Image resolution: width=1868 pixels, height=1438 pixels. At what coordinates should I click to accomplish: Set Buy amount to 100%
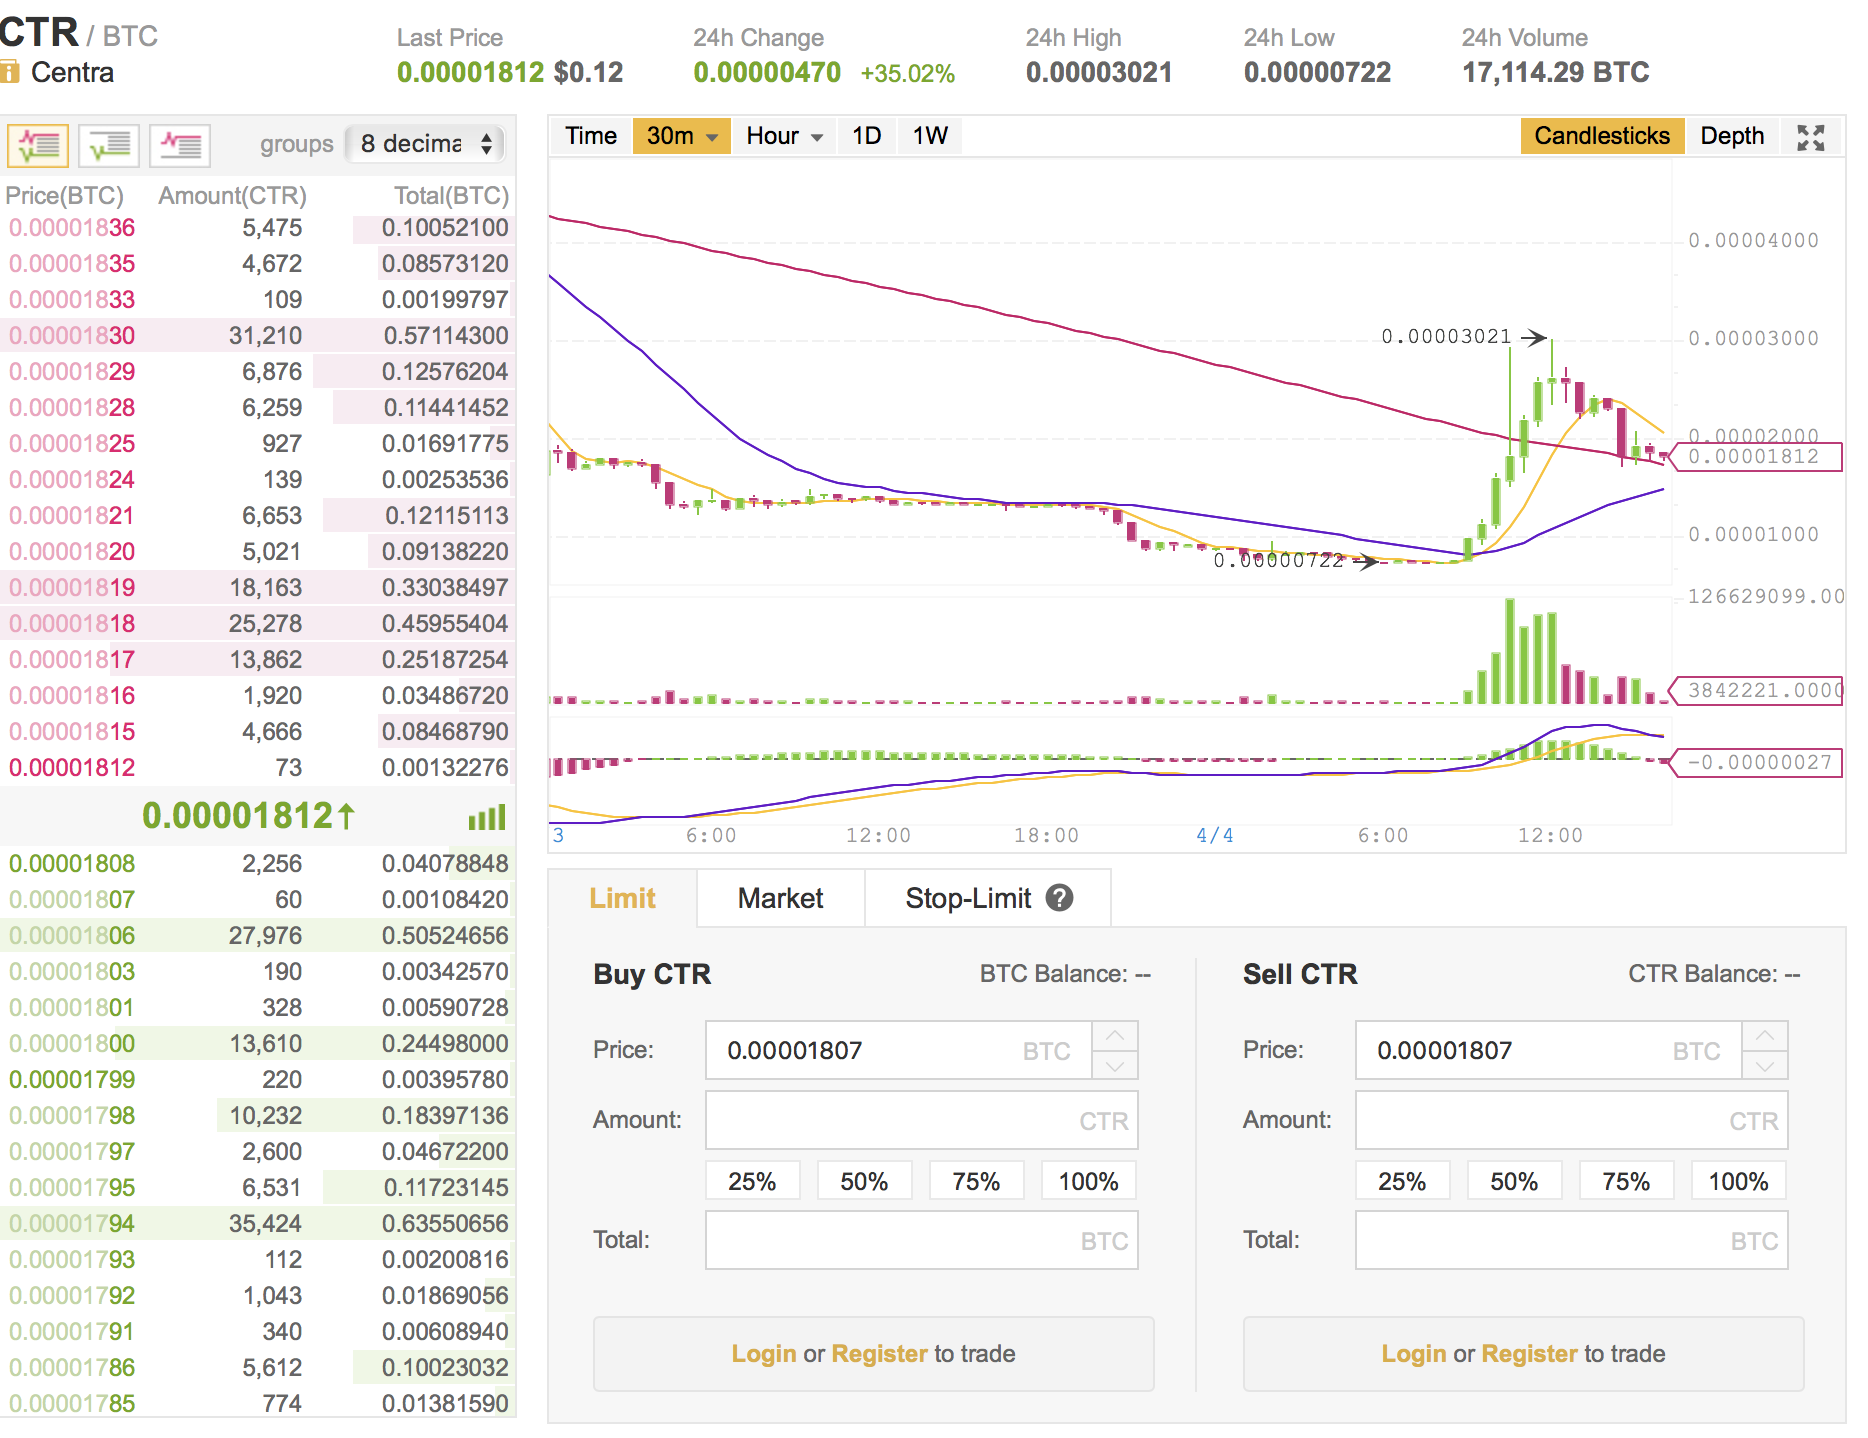[x=1088, y=1181]
